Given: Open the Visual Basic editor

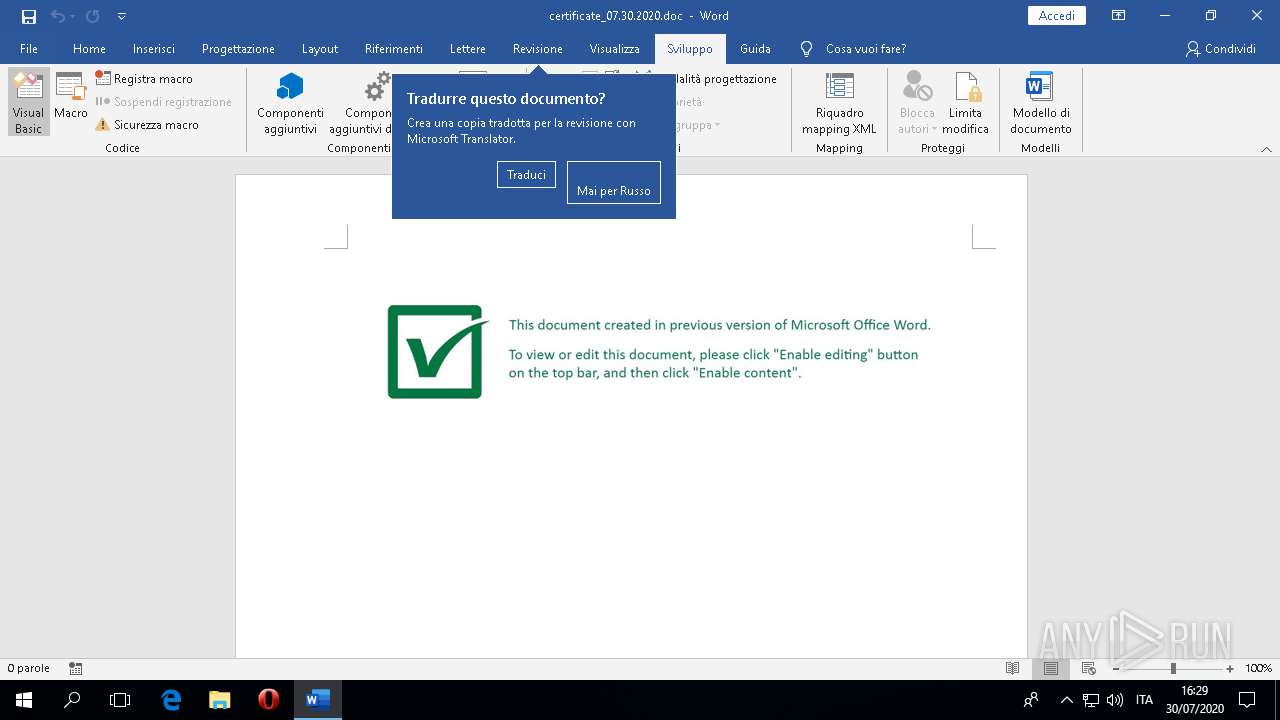Looking at the screenshot, I should coord(29,102).
